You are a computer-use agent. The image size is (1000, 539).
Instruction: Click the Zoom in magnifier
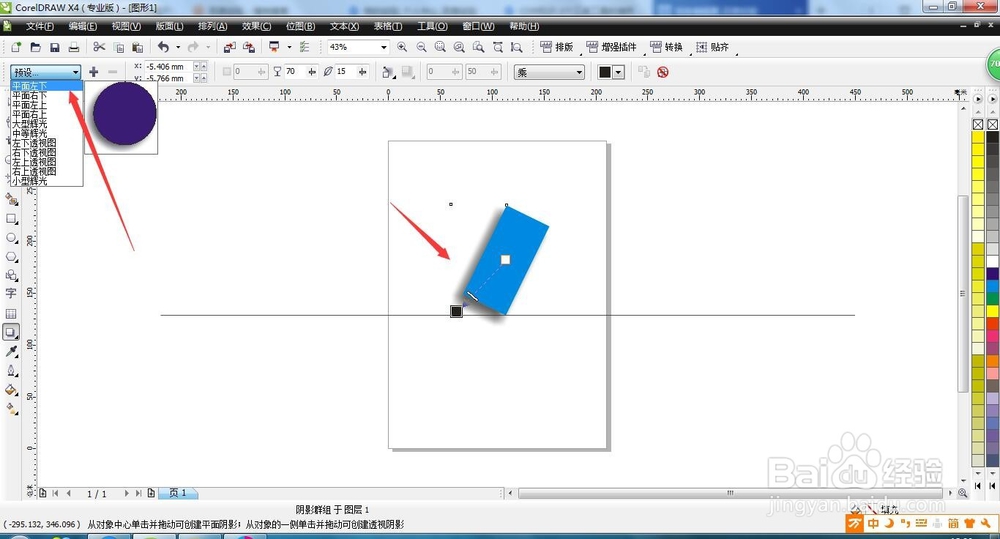pyautogui.click(x=402, y=47)
